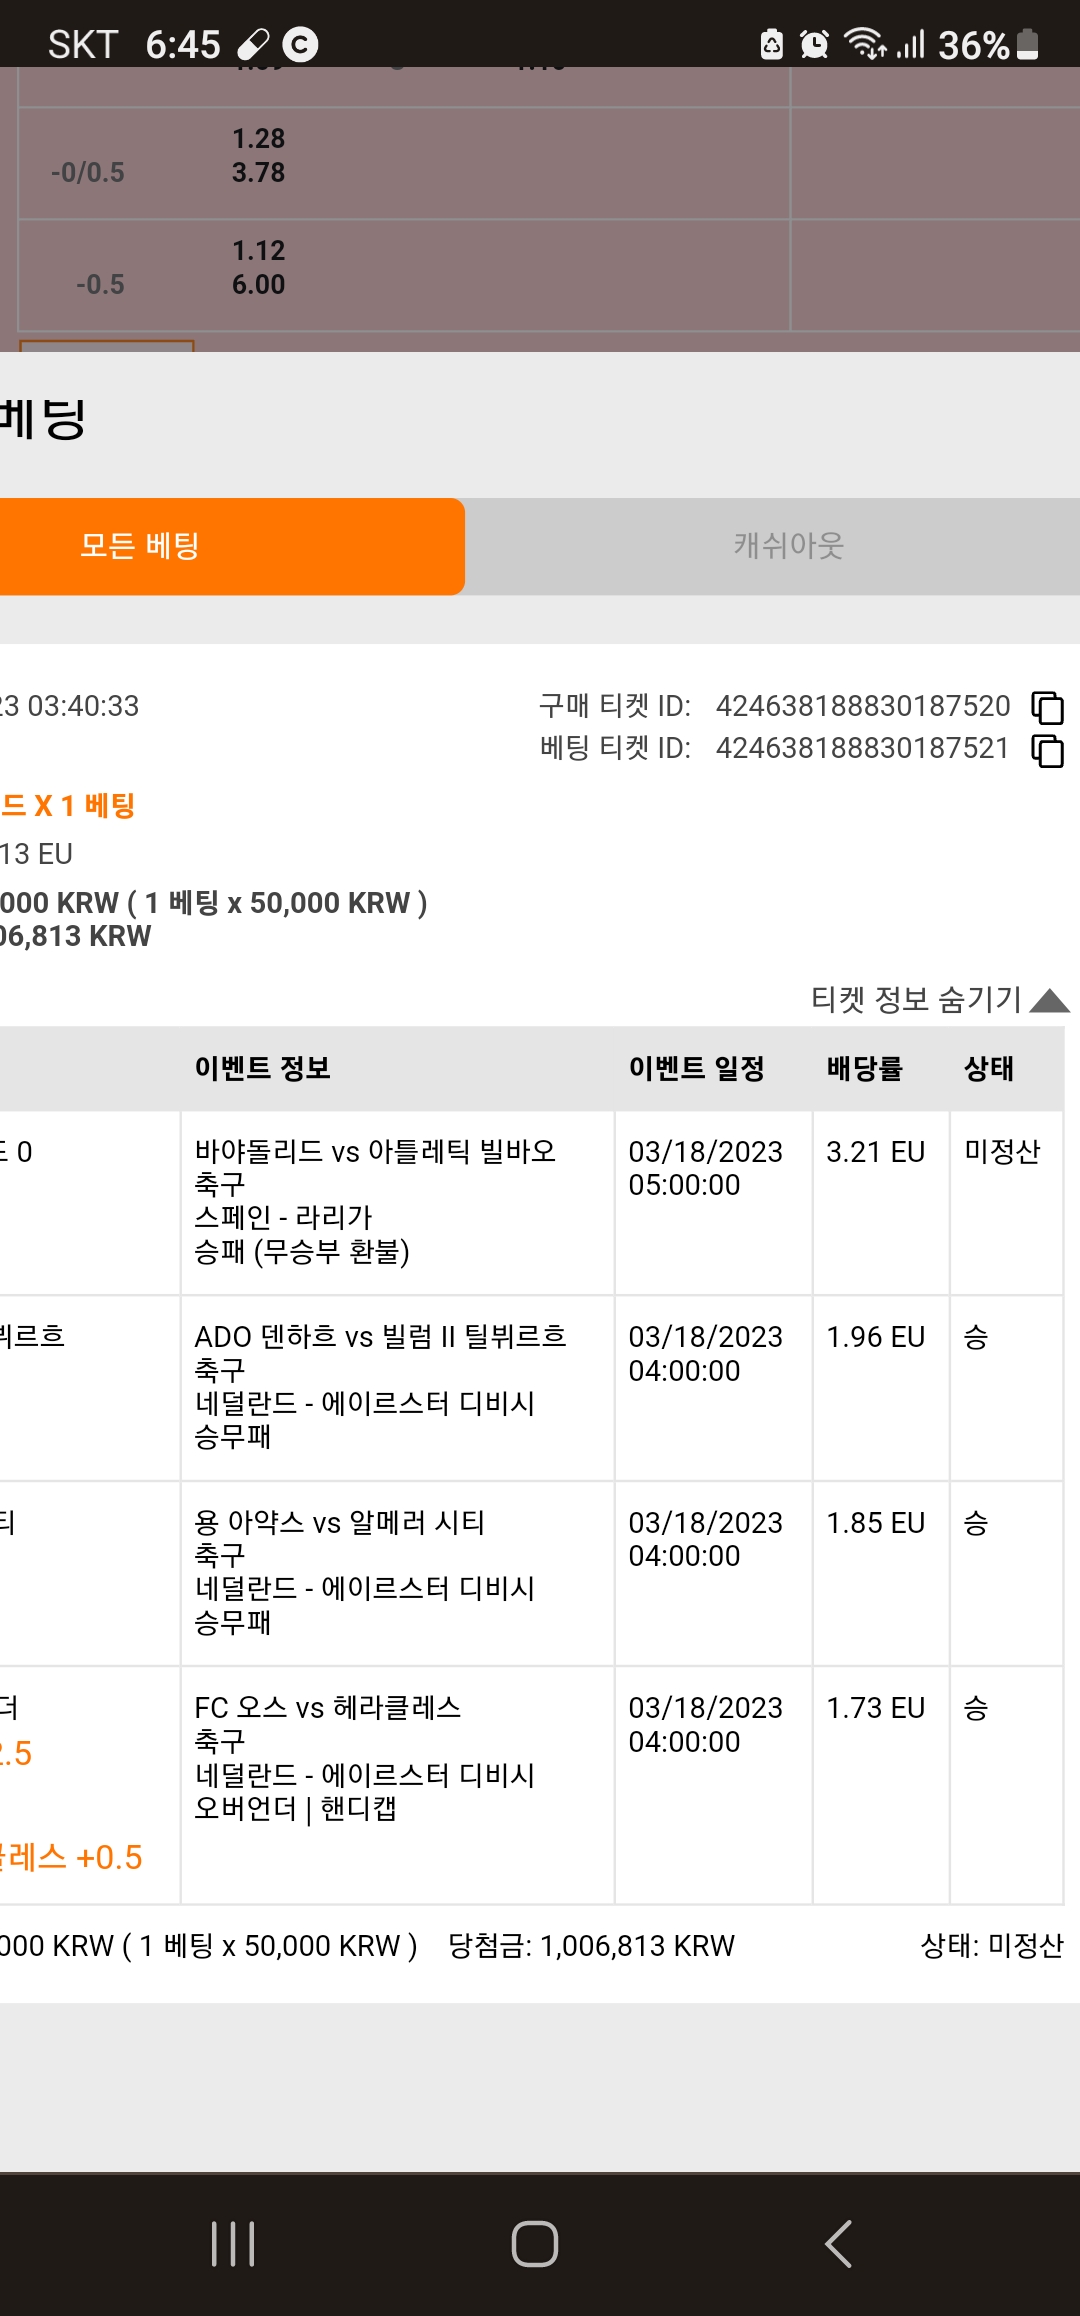Open recent apps from the navigation bar
The height and width of the screenshot is (2316, 1080).
coord(233,2244)
